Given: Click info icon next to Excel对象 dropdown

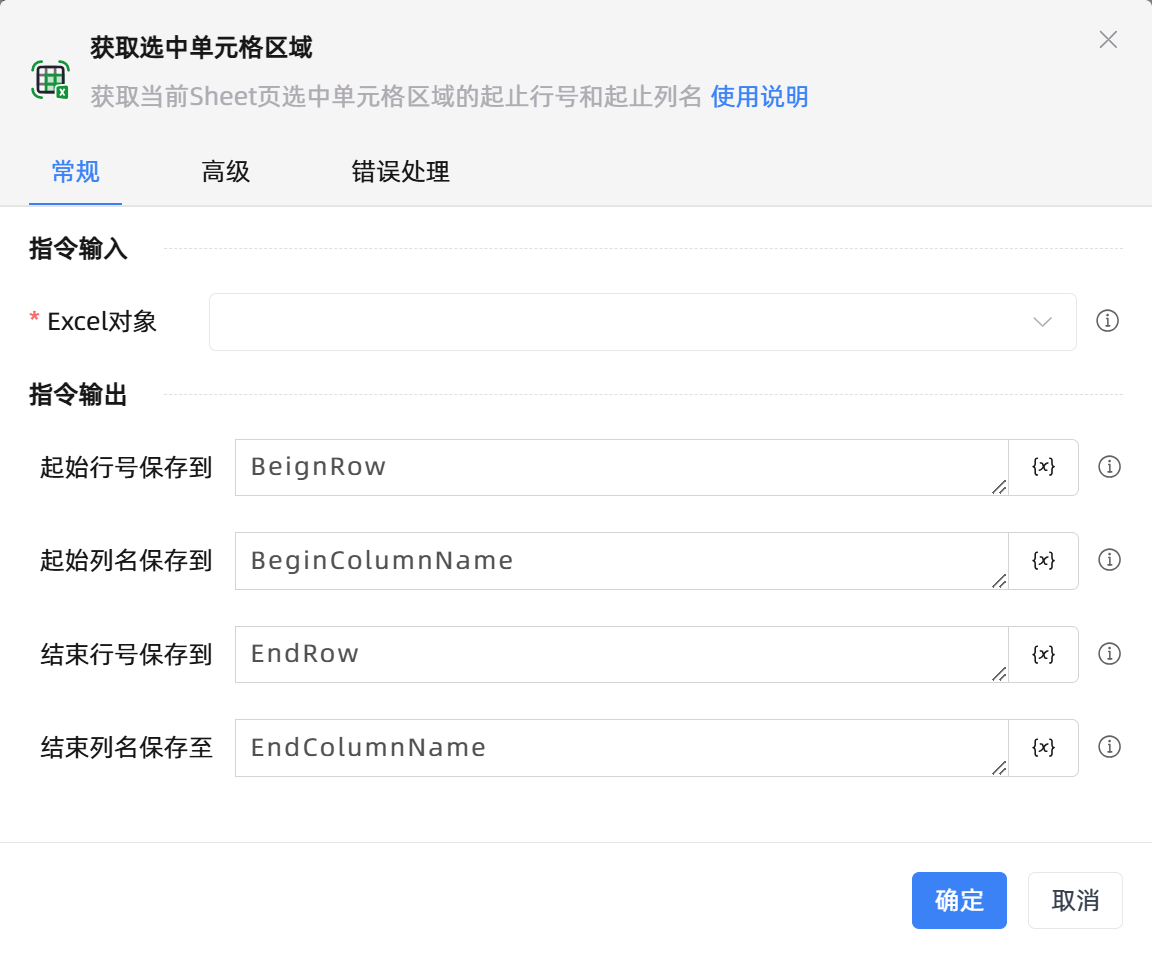Looking at the screenshot, I should point(1107,321).
